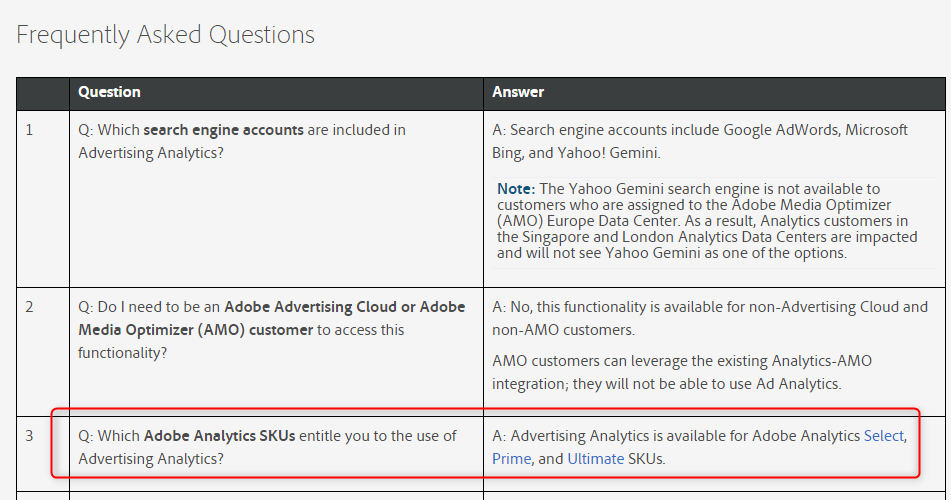
Task: Click the Yahoo Gemini note paragraph
Action: (707, 221)
